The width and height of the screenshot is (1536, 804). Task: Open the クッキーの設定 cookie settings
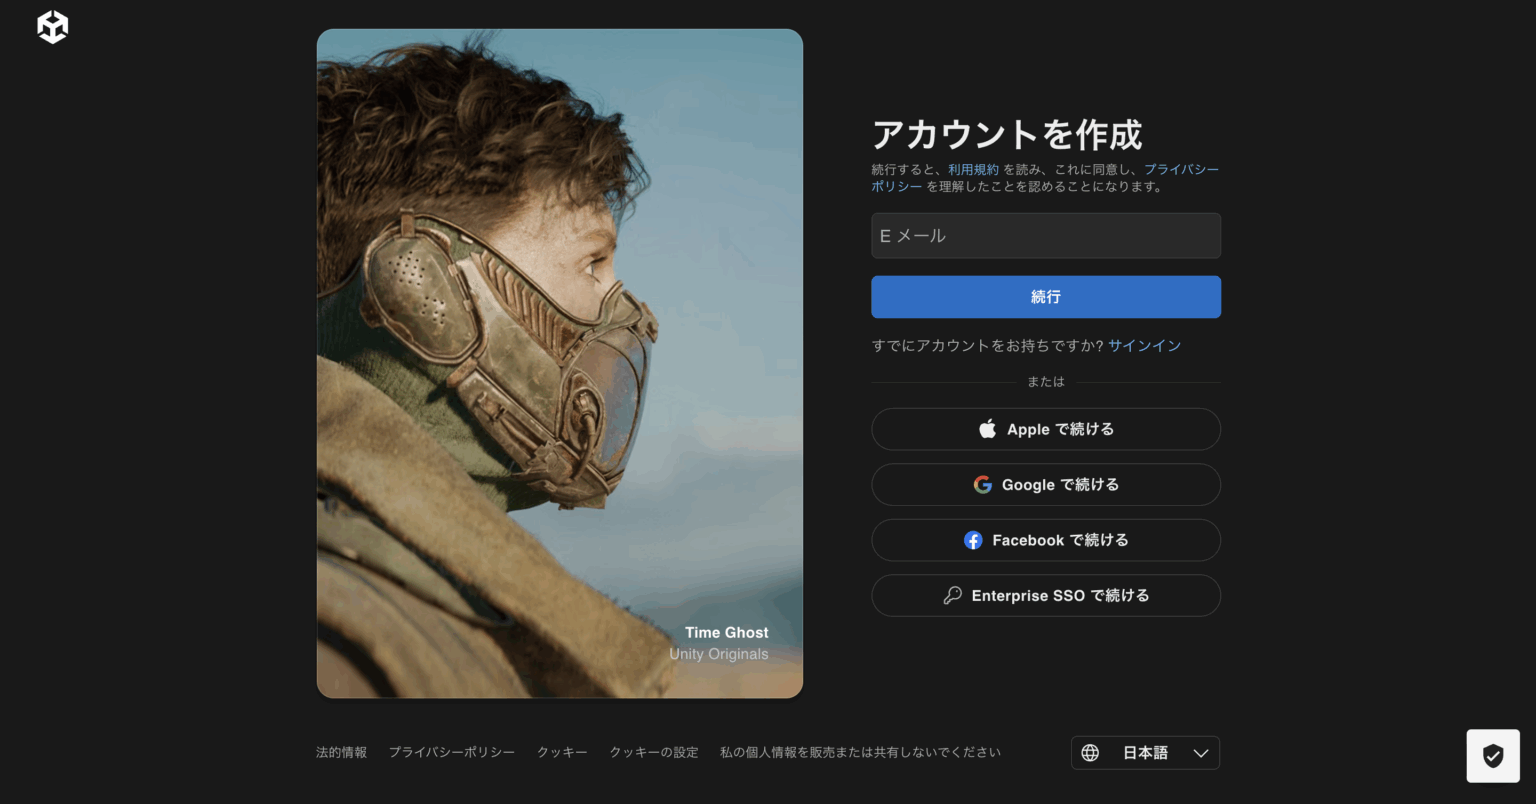653,752
